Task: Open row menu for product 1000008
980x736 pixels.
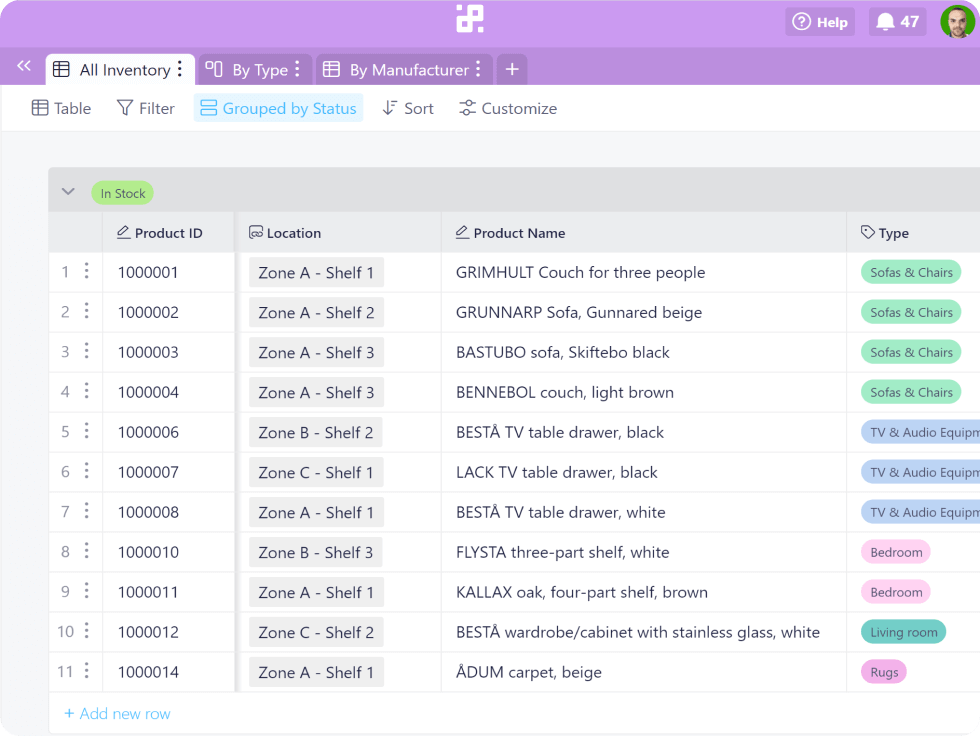Action: (87, 511)
